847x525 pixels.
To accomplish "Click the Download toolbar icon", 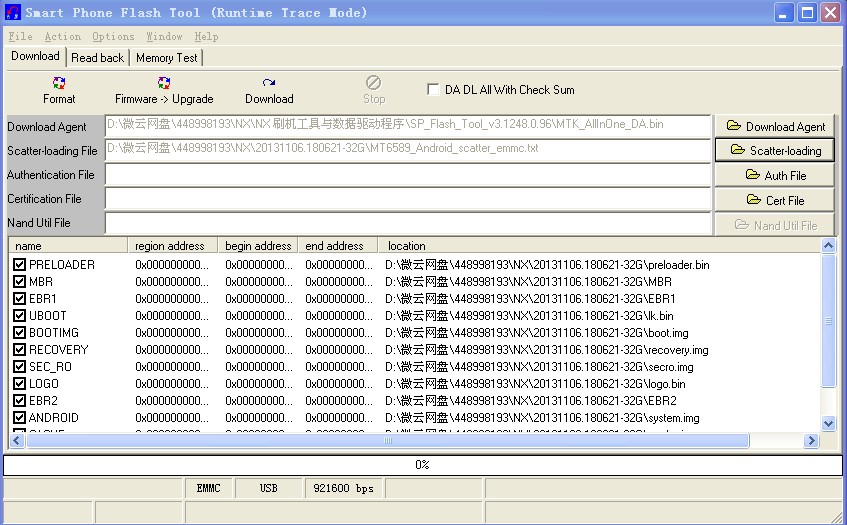I will [x=269, y=83].
